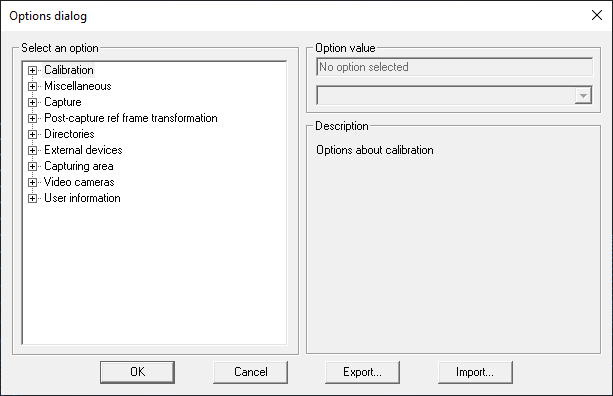This screenshot has width=613, height=396.
Task: Select the Video cameras option label
Action: (79, 183)
